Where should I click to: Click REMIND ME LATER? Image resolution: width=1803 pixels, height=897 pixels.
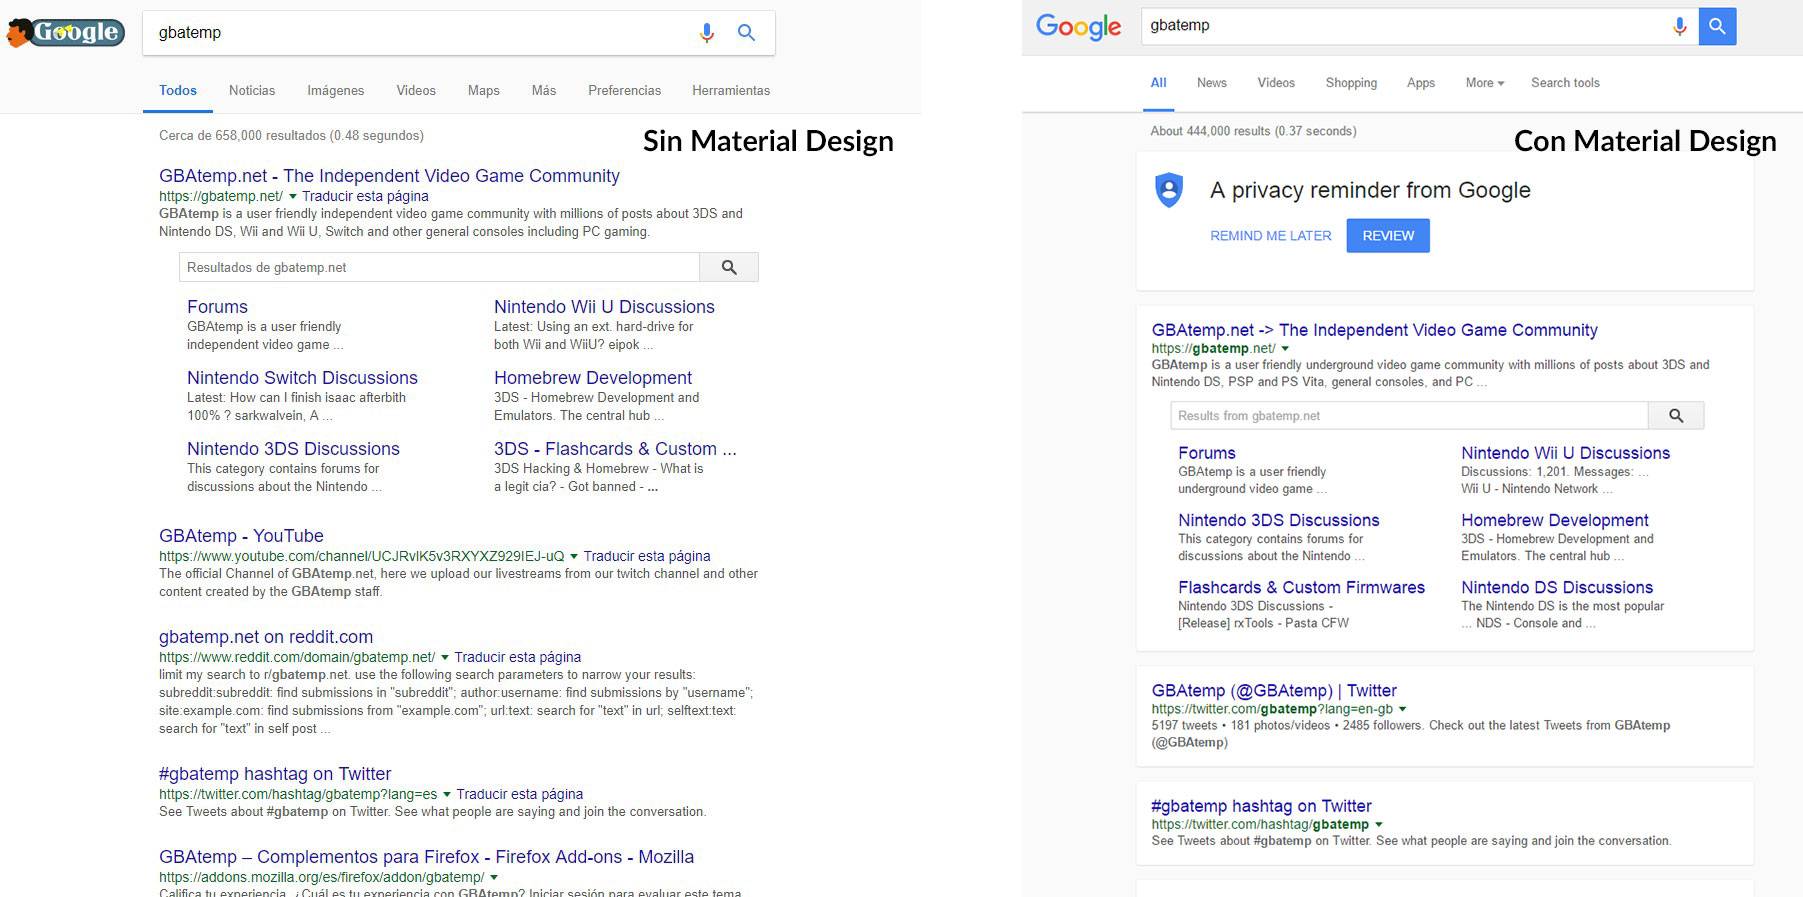1271,236
